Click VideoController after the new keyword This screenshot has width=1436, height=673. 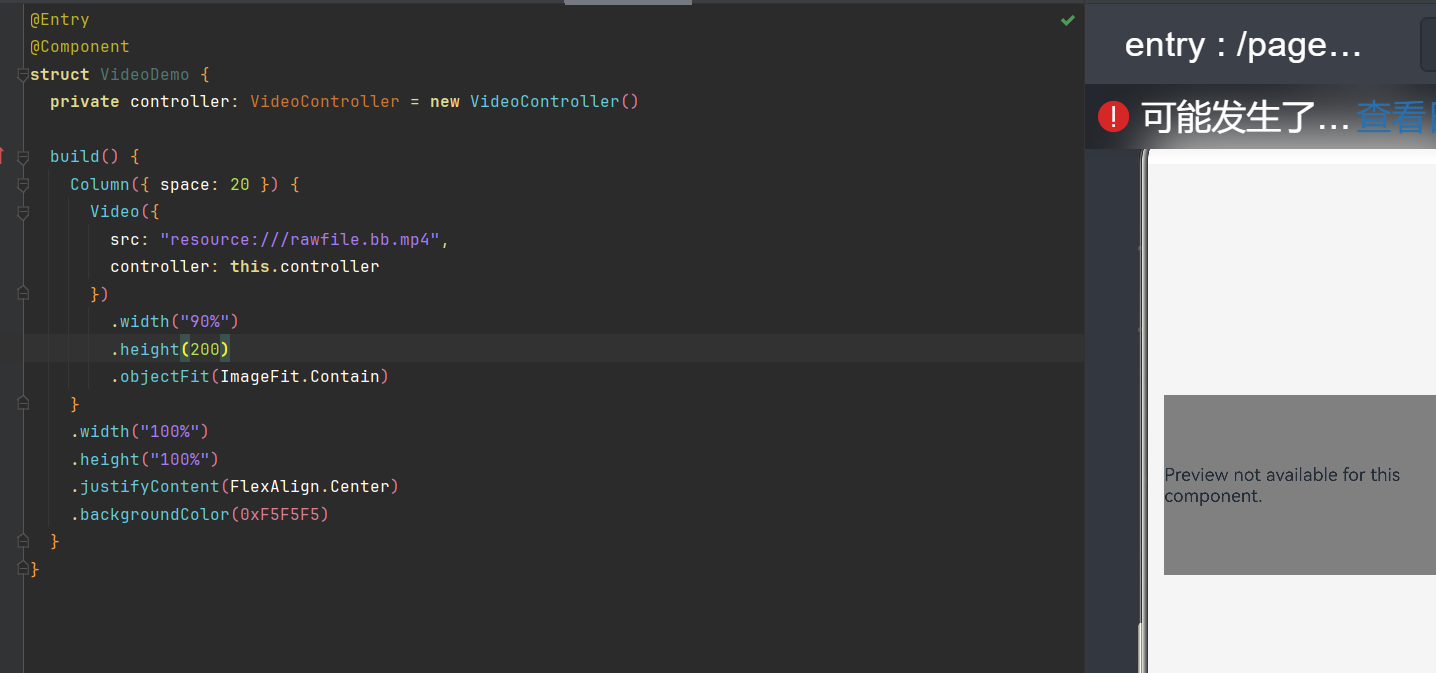(545, 102)
